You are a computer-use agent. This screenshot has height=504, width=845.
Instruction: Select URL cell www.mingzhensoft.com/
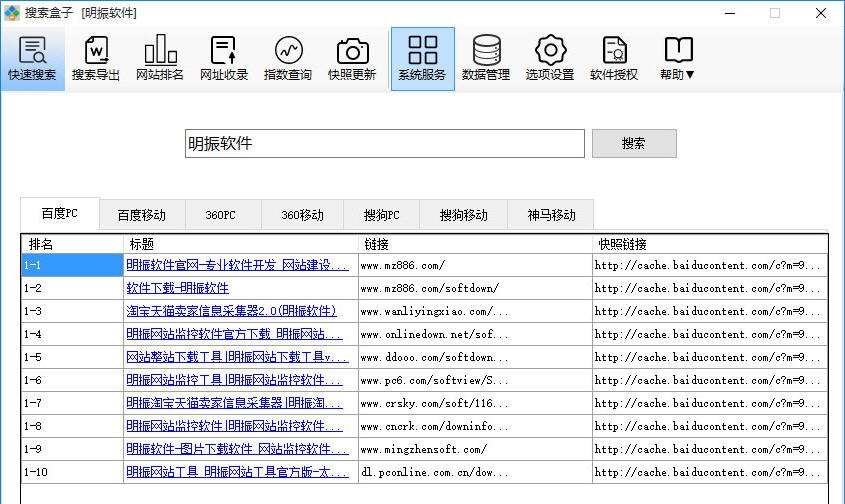tap(475, 449)
